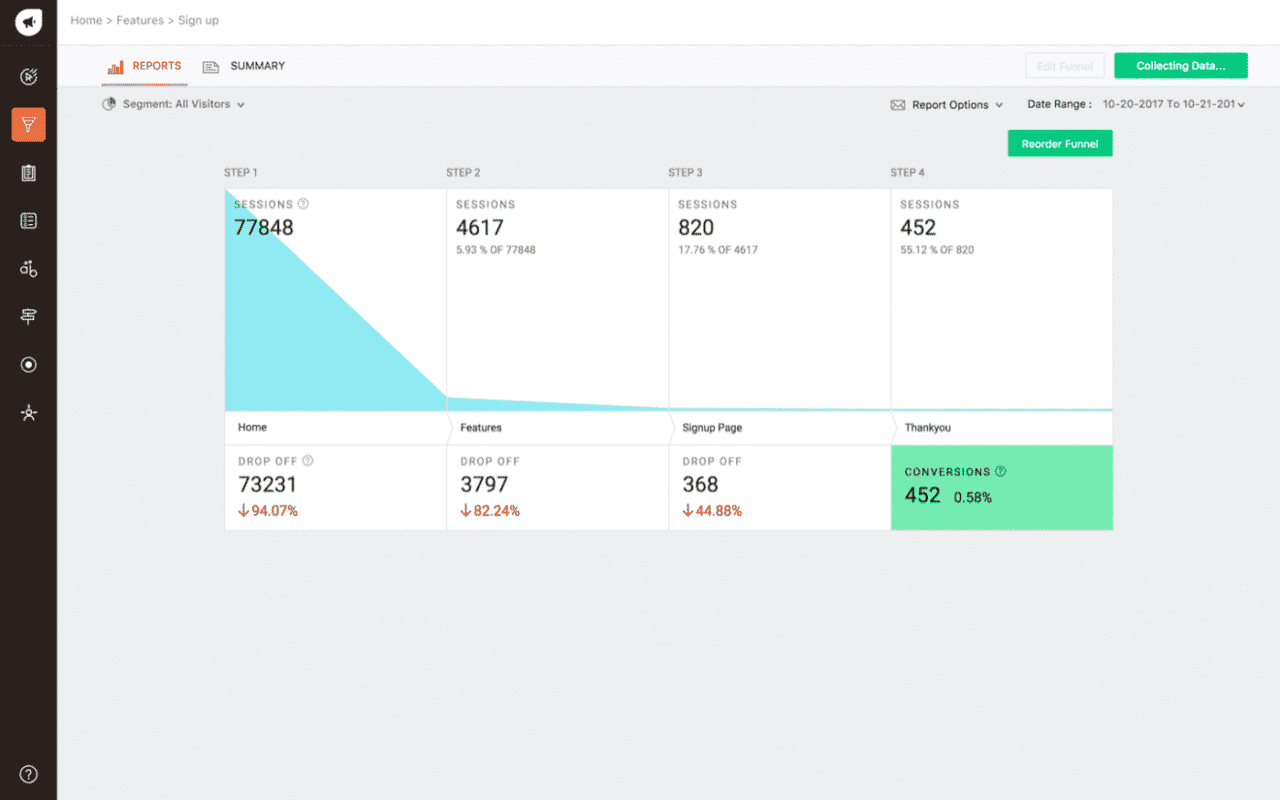Open help via the sidebar question mark
1280x800 pixels.
point(28,774)
